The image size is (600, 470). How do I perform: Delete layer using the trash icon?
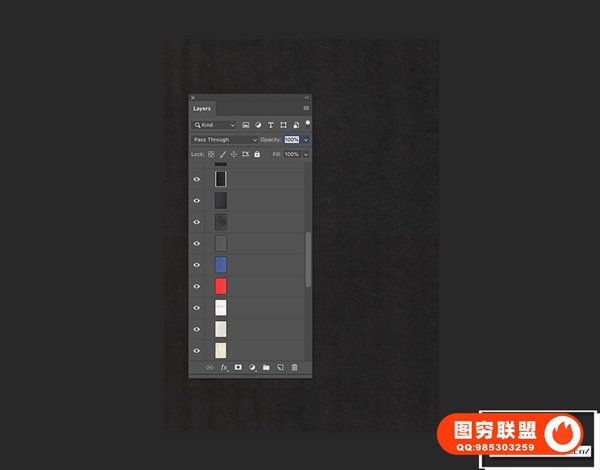tap(294, 368)
